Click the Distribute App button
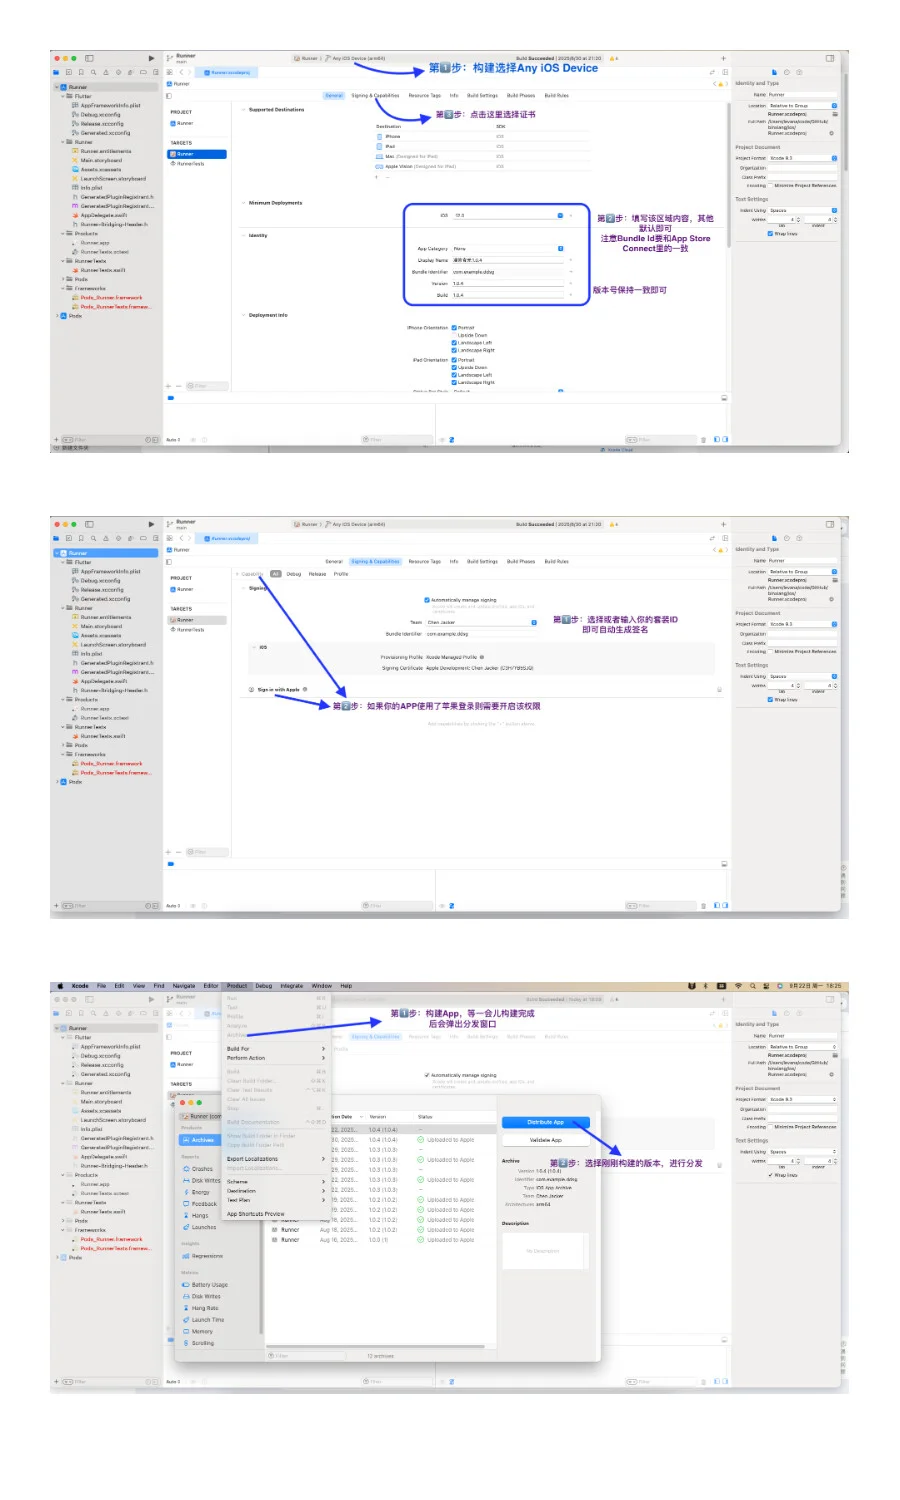Image resolution: width=900 pixels, height=1500 pixels. pos(546,1122)
